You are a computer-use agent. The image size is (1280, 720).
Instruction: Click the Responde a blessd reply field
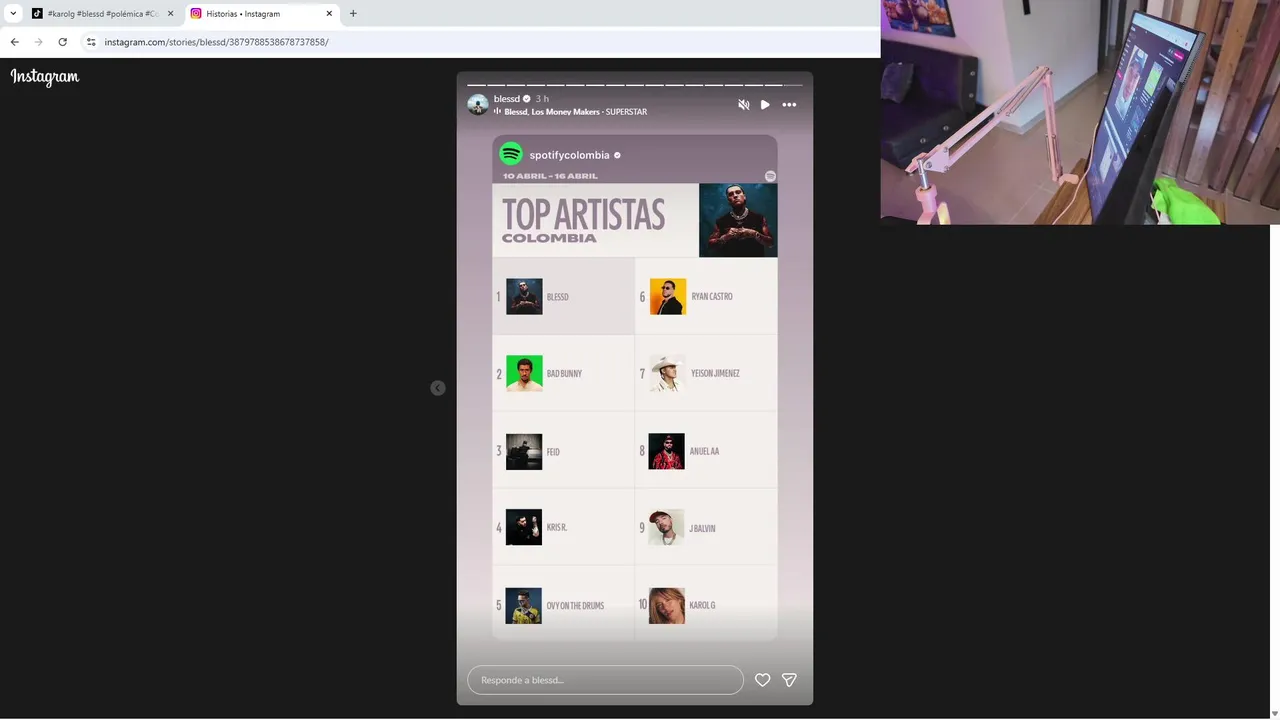605,680
